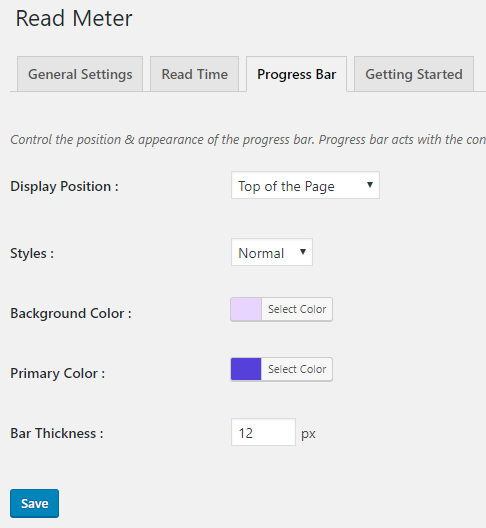This screenshot has width=486, height=528.
Task: Go to the Getting Started tab
Action: [414, 74]
